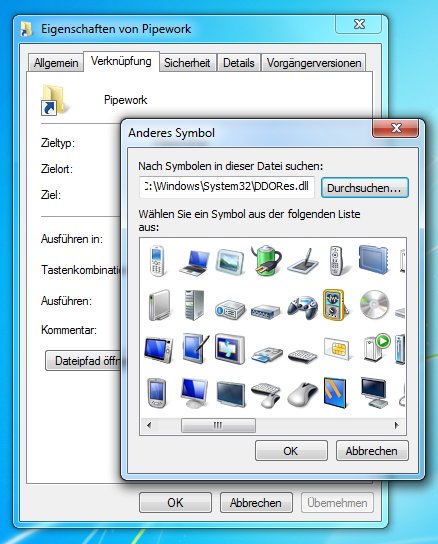Click the icon file path field
Viewport: 438px width, 544px height.
pos(227,187)
